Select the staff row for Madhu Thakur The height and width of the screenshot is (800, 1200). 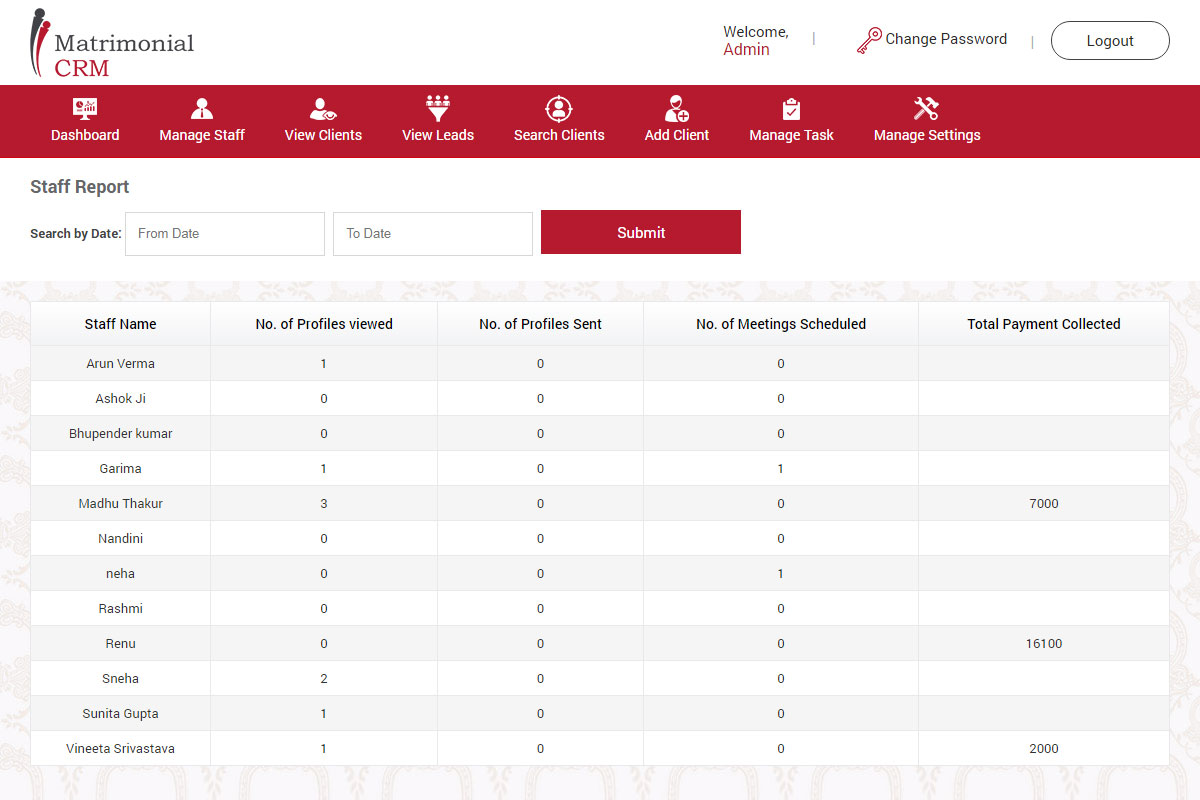(x=120, y=503)
